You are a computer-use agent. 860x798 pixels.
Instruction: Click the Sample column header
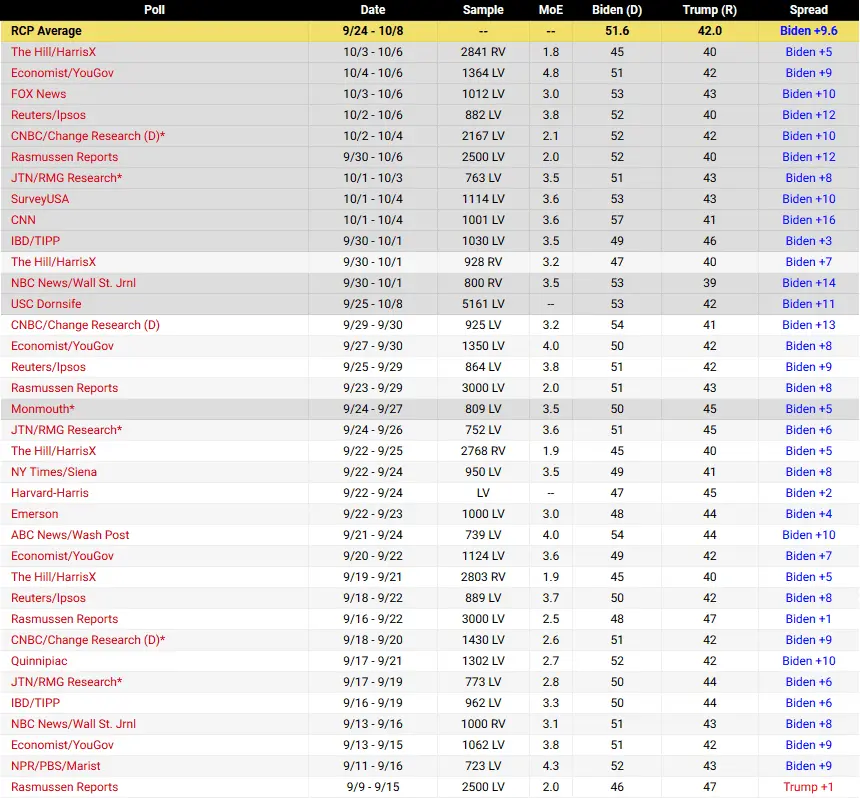(x=483, y=10)
